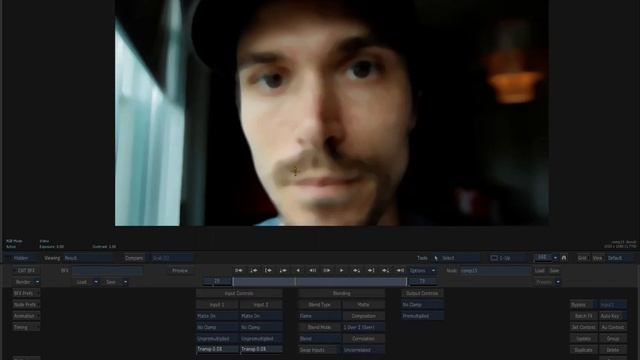Jump to the last frame transport button

tap(400, 271)
